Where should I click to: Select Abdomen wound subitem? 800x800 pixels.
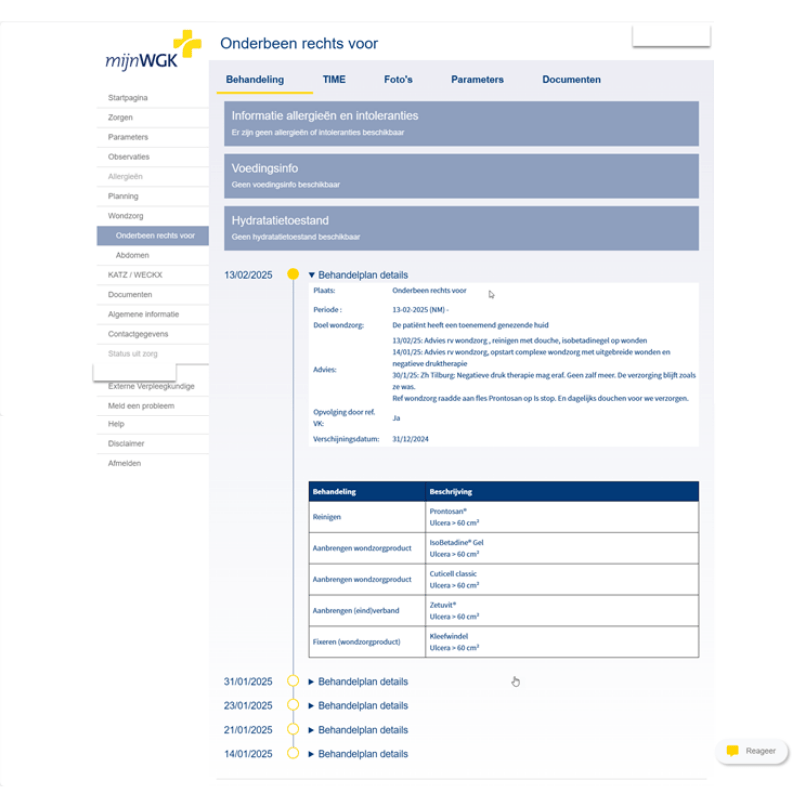[153, 255]
